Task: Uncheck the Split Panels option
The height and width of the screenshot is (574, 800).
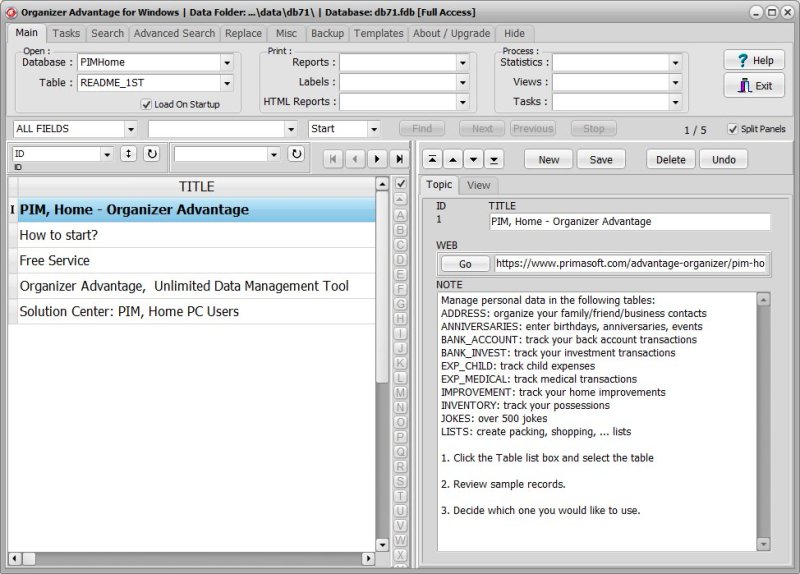Action: pyautogui.click(x=733, y=129)
